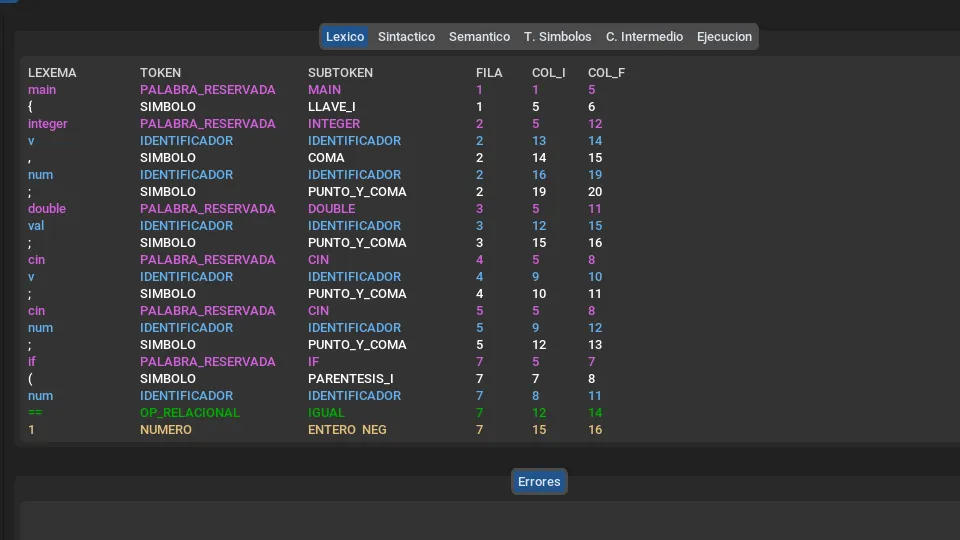Click the IF subtoken cell
The width and height of the screenshot is (960, 540).
[x=313, y=362]
